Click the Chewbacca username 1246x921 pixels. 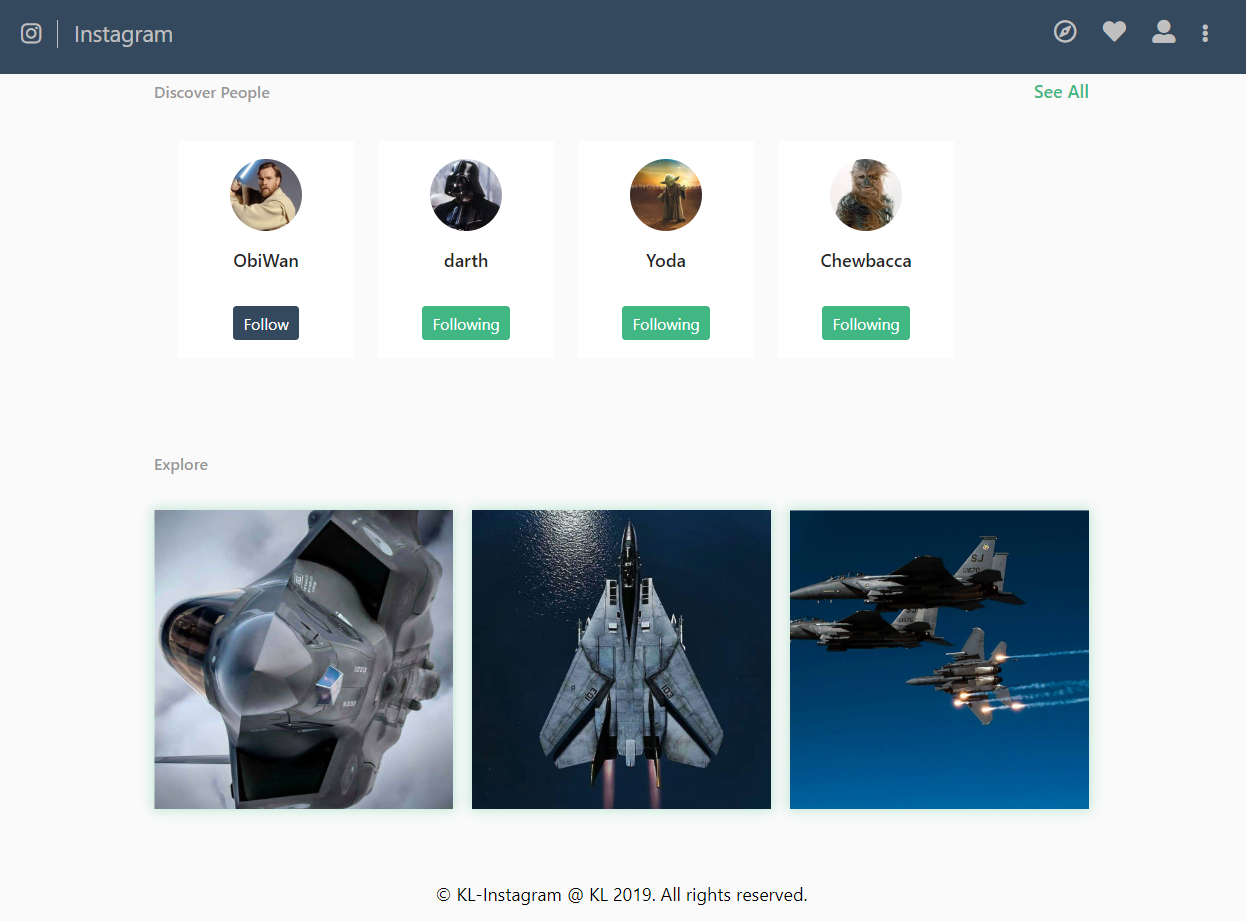[866, 261]
